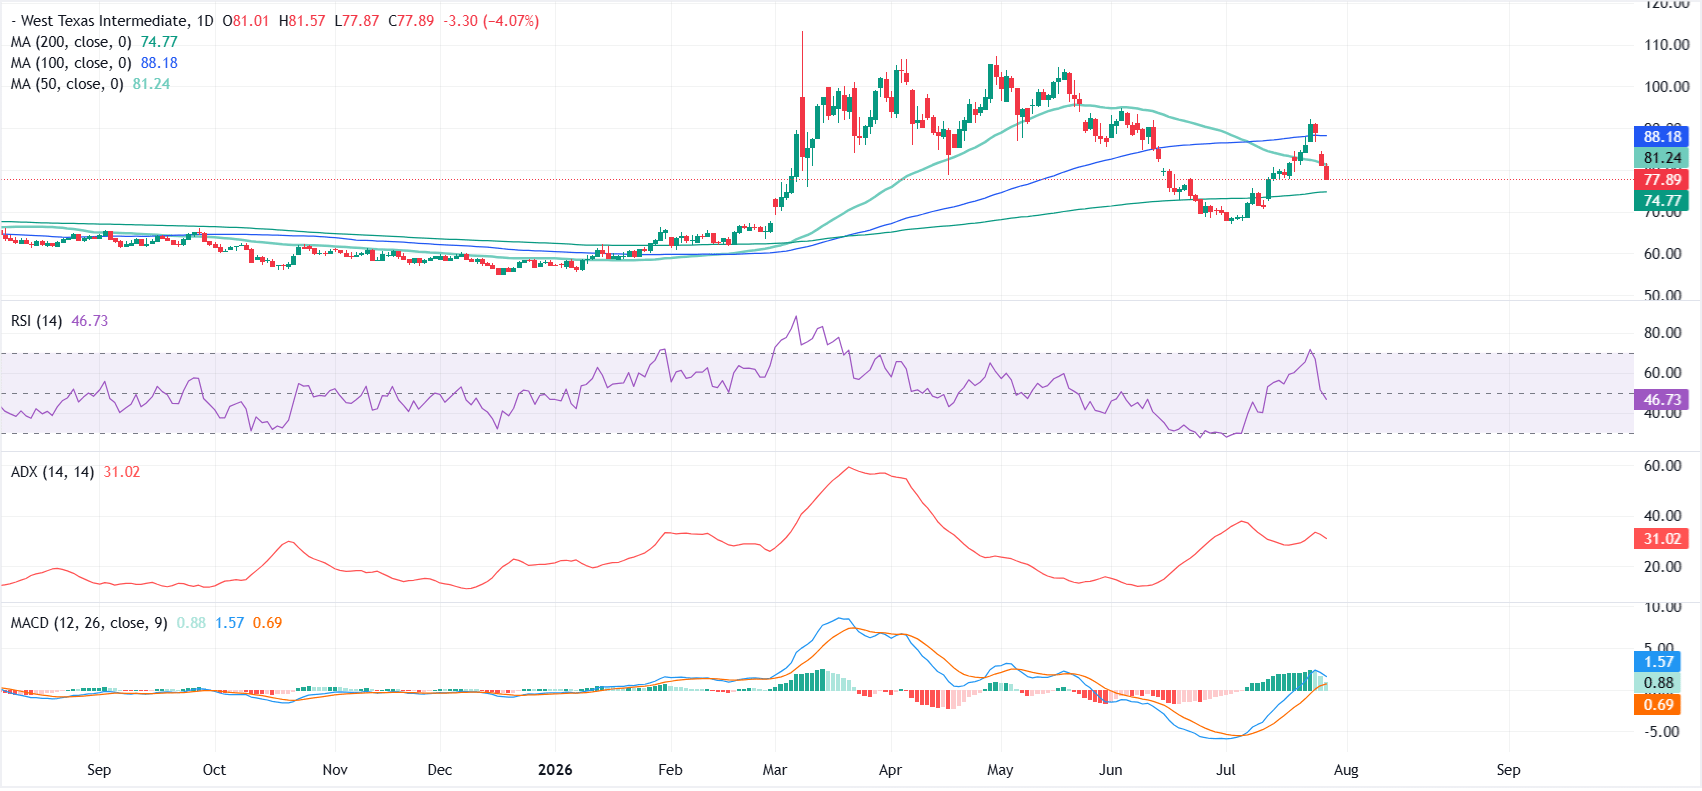Viewport: 1702px width, 791px height.
Task: Click the Jul label on time axis
Action: [1226, 770]
